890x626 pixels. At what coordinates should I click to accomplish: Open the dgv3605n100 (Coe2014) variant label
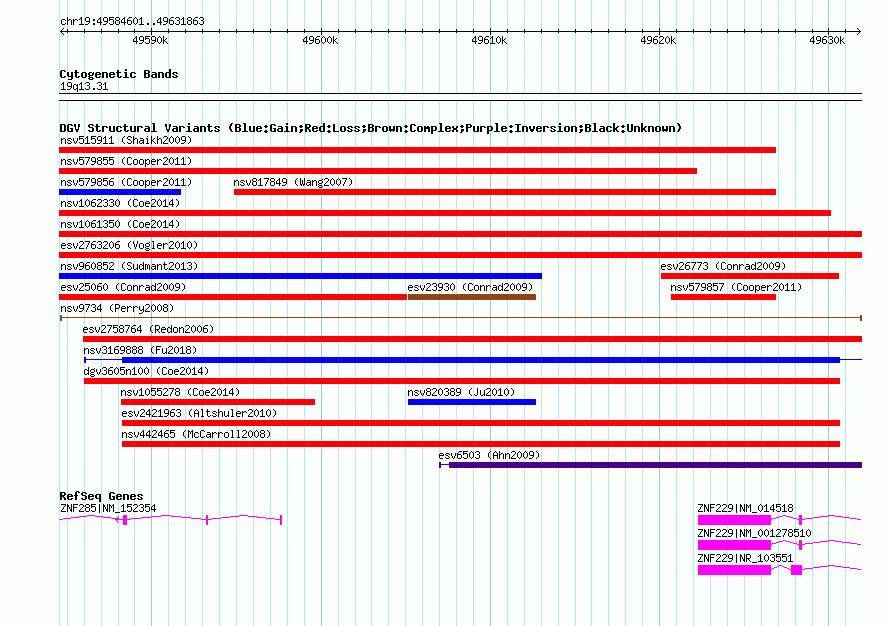coord(146,371)
